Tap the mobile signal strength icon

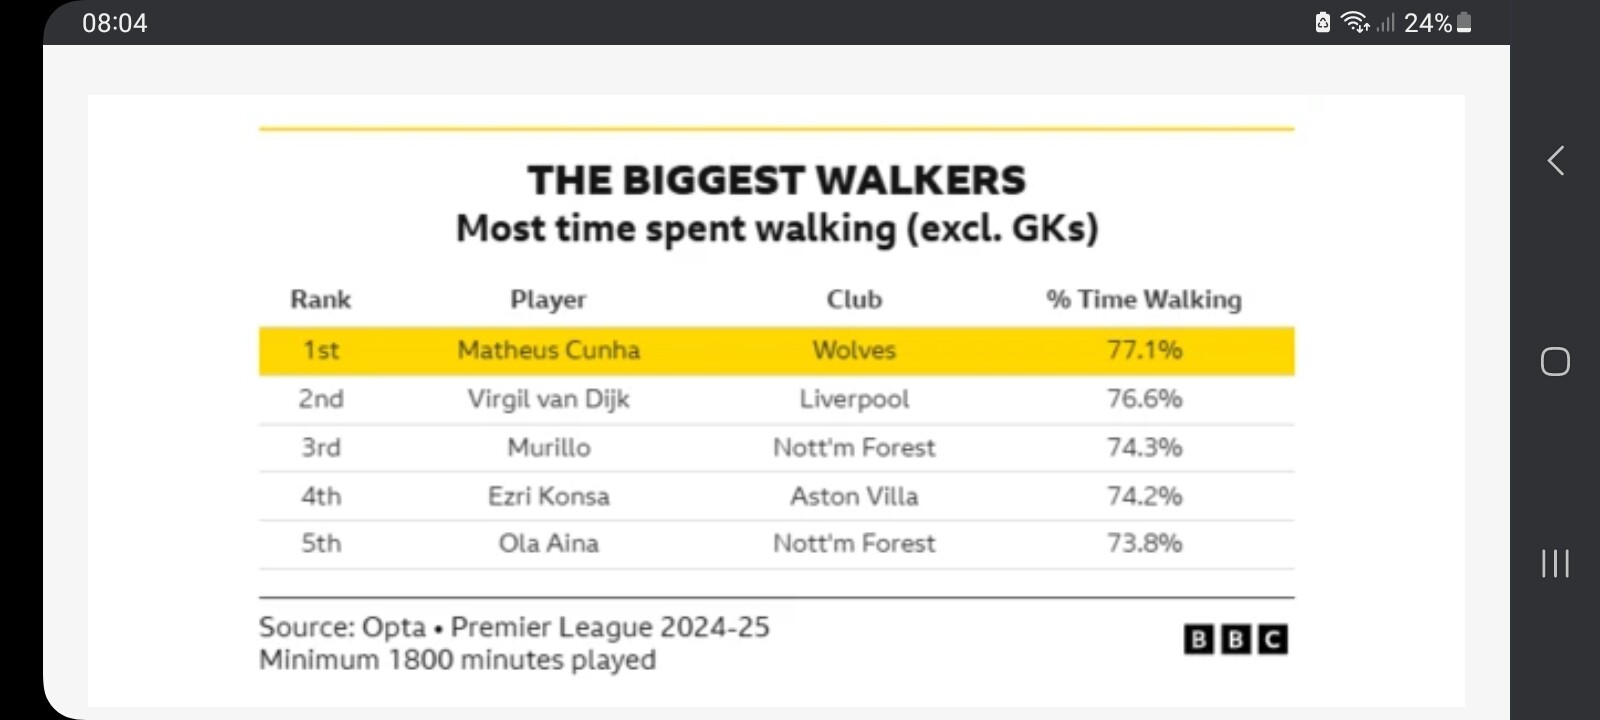pyautogui.click(x=1385, y=22)
